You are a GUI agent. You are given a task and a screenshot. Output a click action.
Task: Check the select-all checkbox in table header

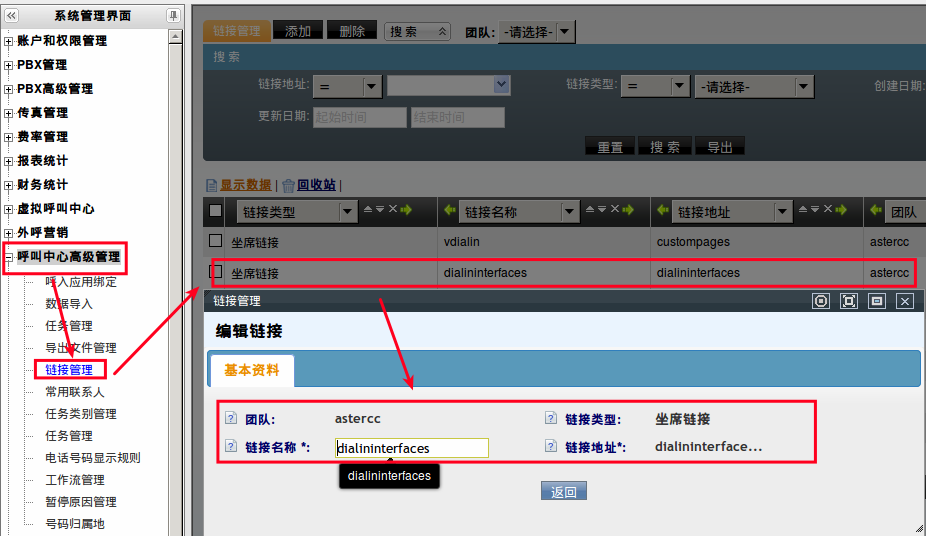(215, 211)
